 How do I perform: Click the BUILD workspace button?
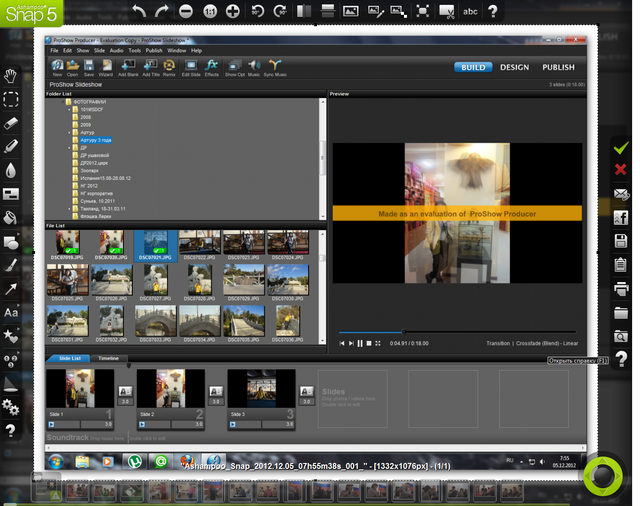coord(473,67)
